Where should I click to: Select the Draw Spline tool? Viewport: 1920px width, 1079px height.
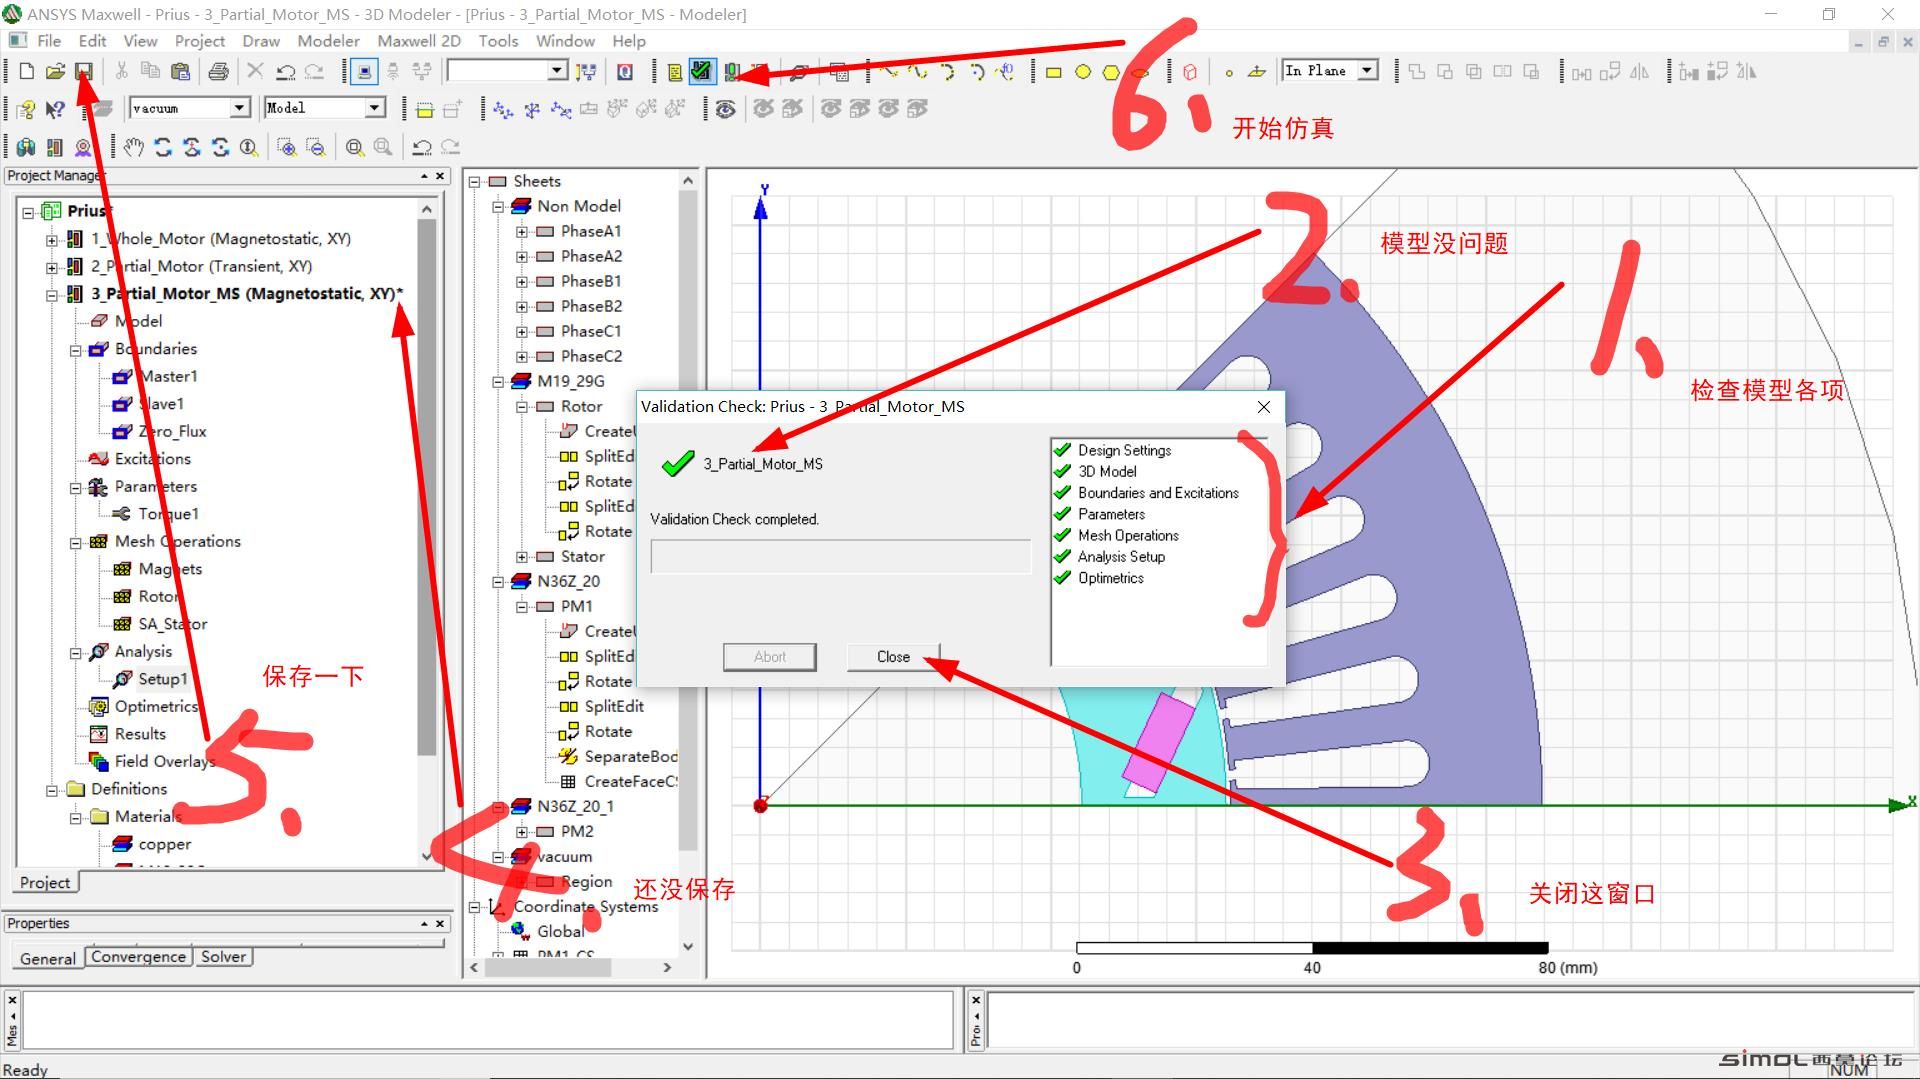(918, 71)
